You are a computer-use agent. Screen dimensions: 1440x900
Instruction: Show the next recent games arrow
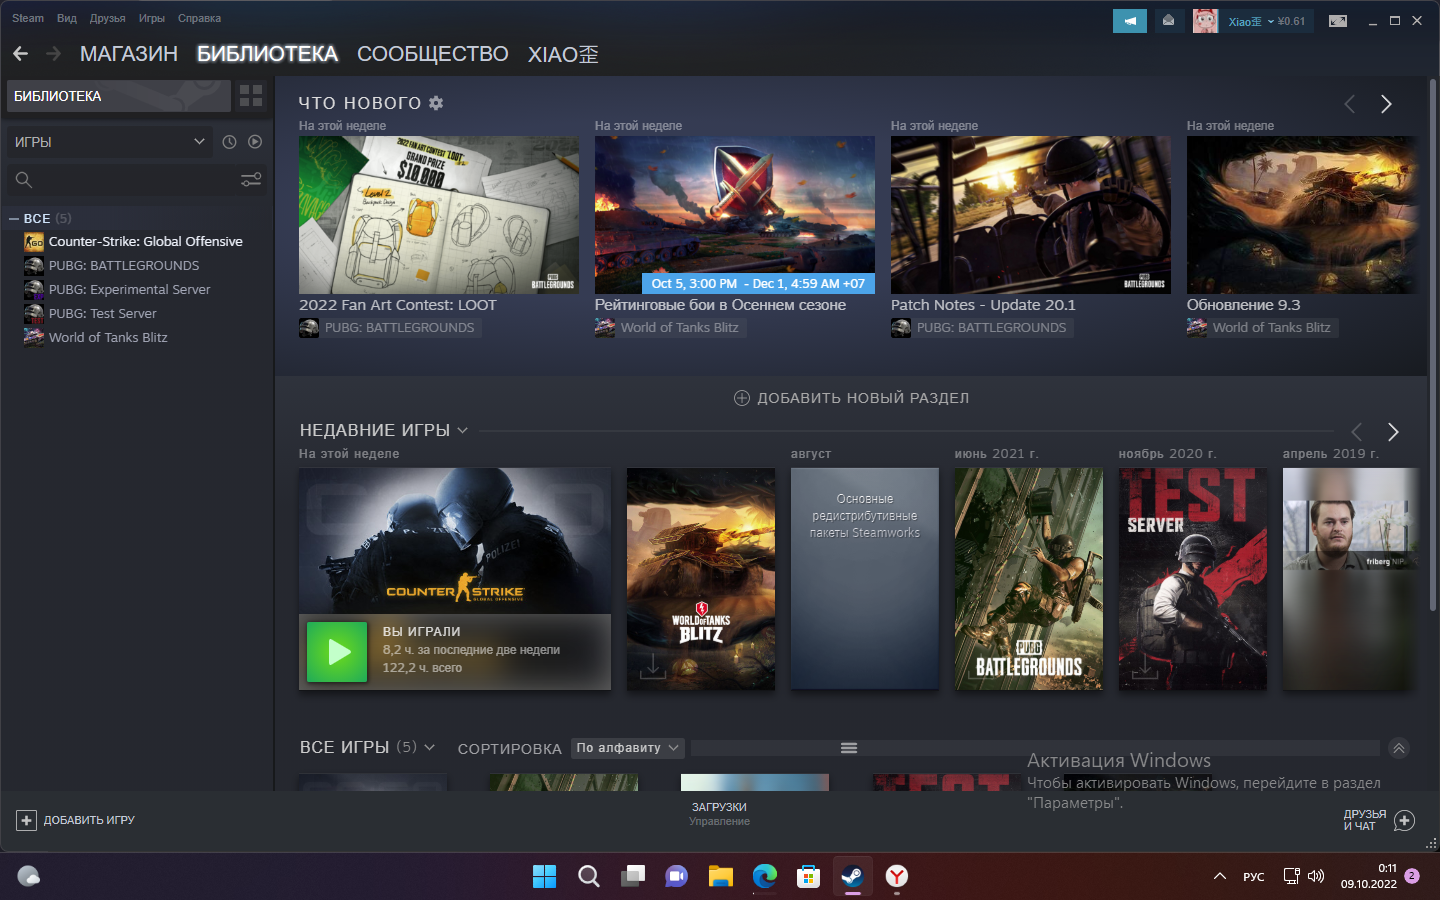[1393, 432]
